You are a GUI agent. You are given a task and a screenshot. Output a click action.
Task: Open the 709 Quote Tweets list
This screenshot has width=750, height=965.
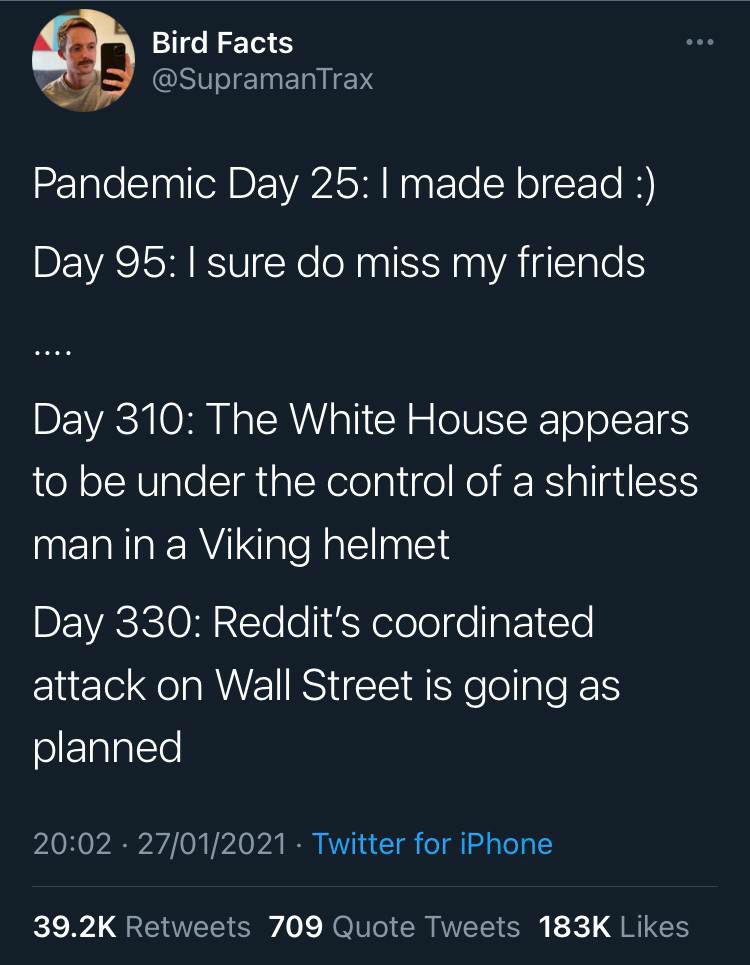pos(395,927)
